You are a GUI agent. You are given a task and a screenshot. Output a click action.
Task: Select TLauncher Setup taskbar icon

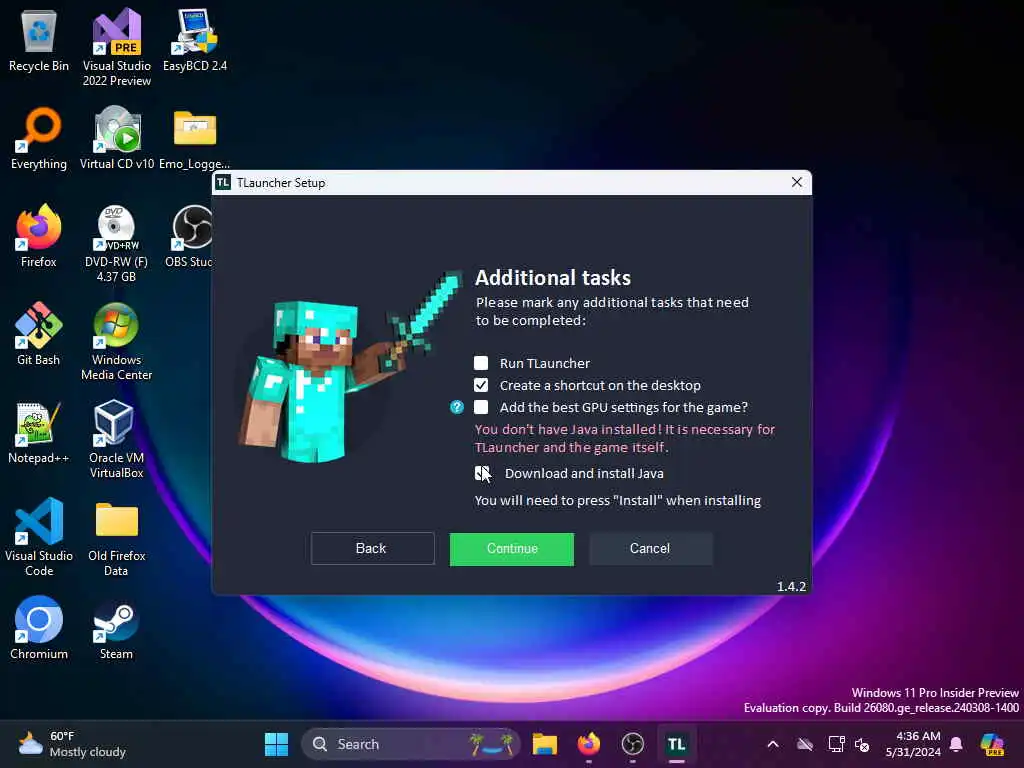click(677, 744)
